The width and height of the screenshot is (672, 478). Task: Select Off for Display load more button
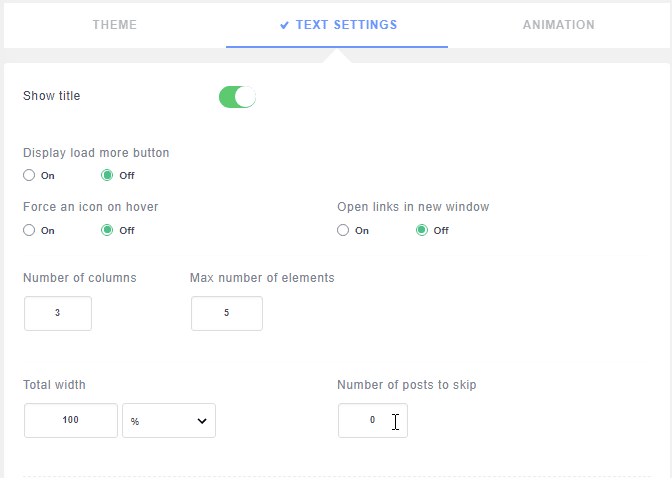click(108, 175)
